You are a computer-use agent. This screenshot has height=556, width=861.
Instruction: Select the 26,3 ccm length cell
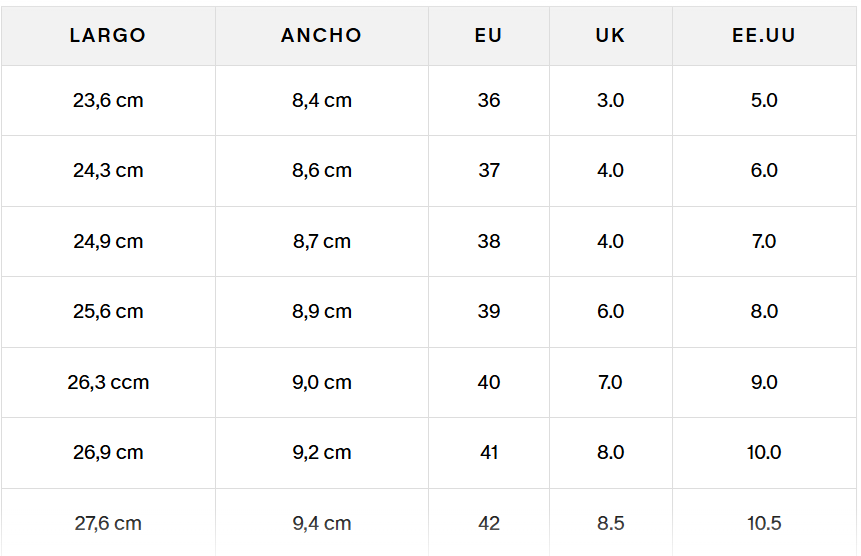click(108, 382)
